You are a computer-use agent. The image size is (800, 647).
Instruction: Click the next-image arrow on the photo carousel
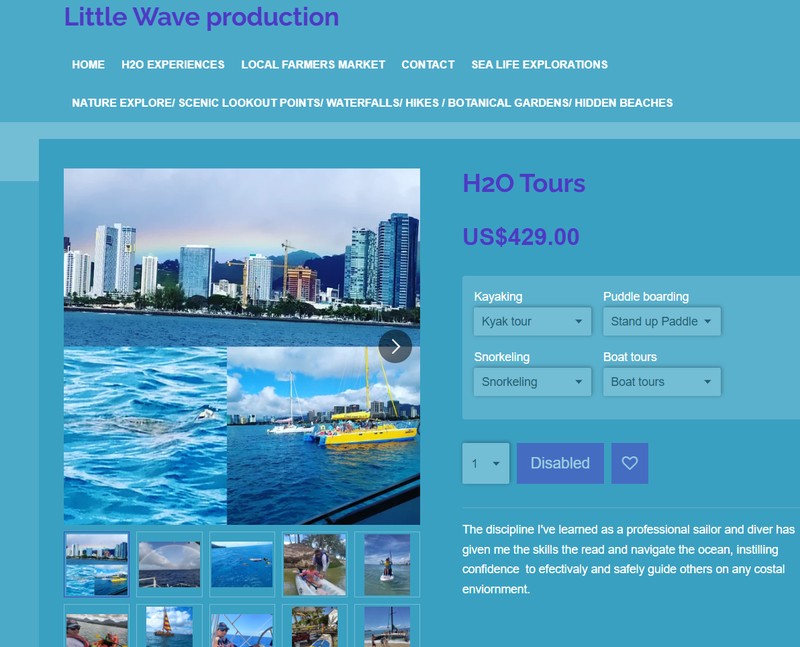tap(395, 346)
